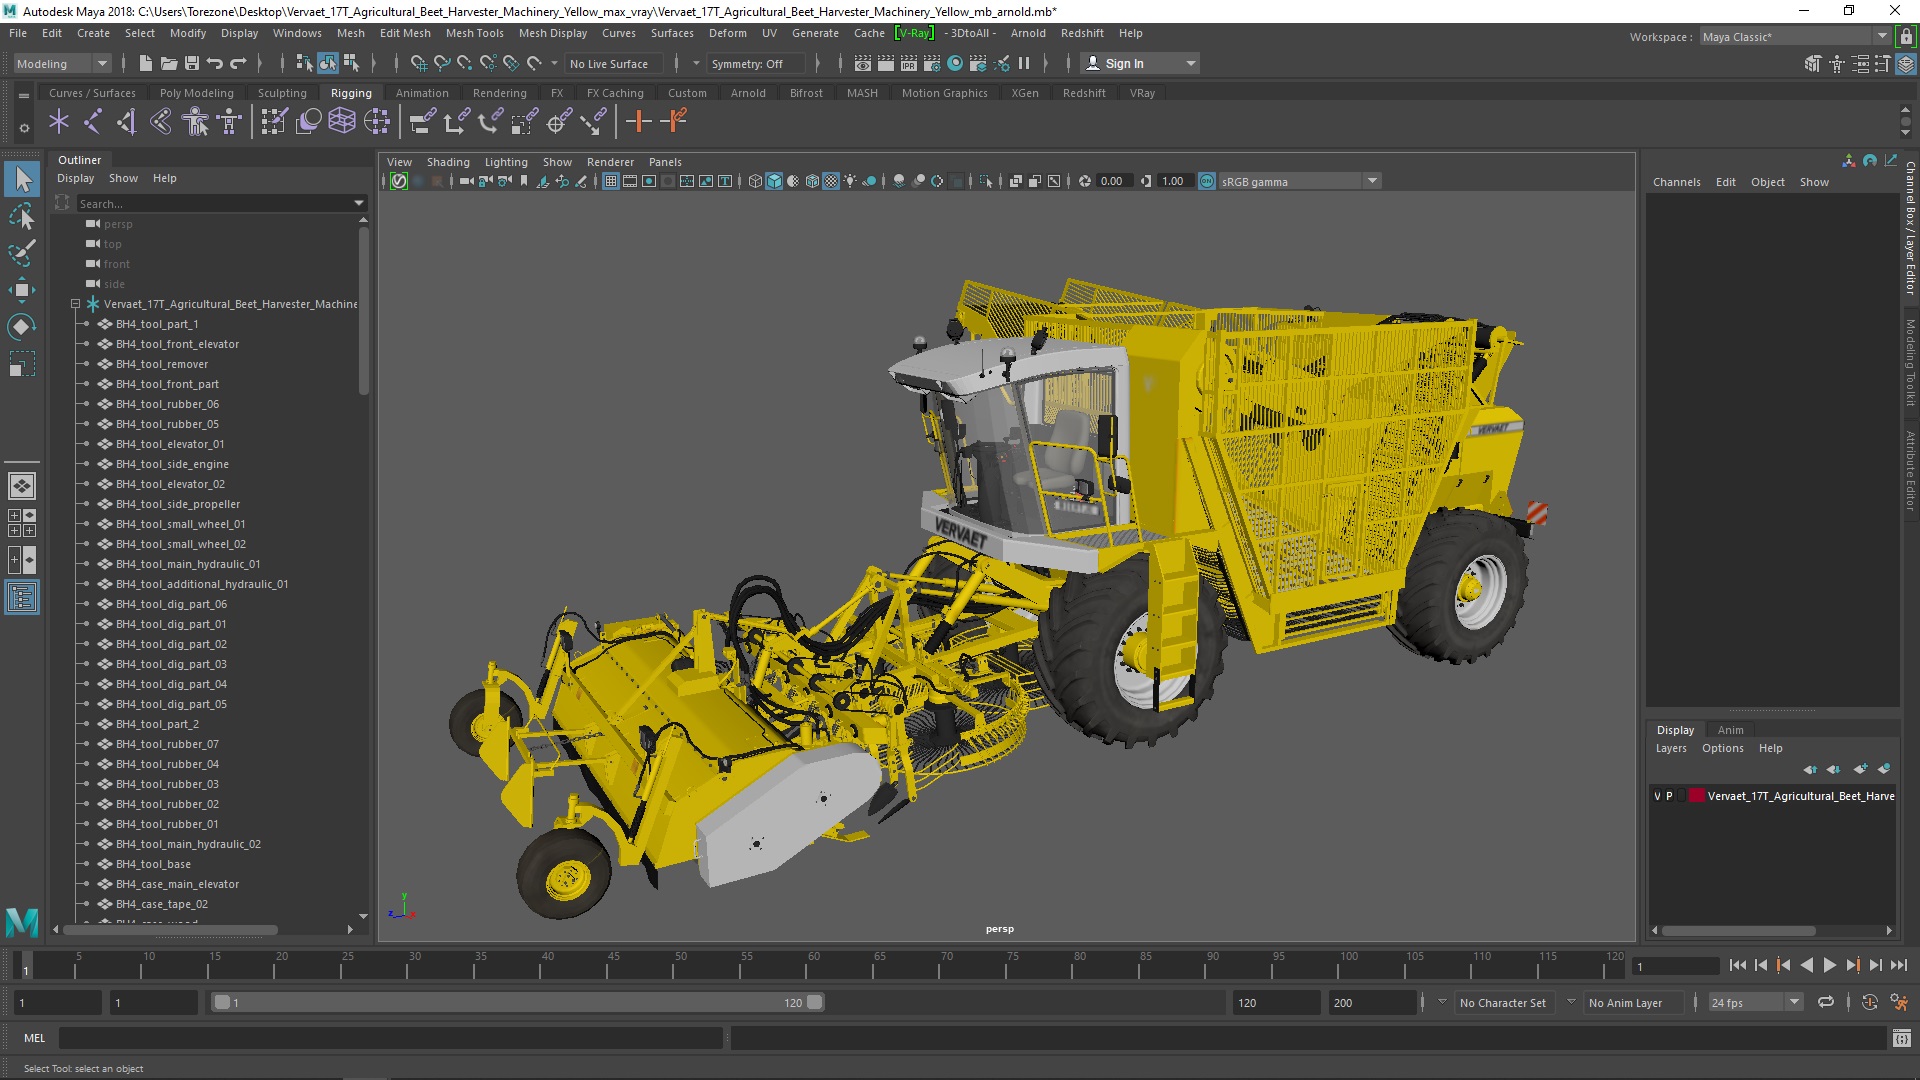This screenshot has height=1080, width=1920.
Task: Activate the Paint Selection tool
Action: click(22, 253)
